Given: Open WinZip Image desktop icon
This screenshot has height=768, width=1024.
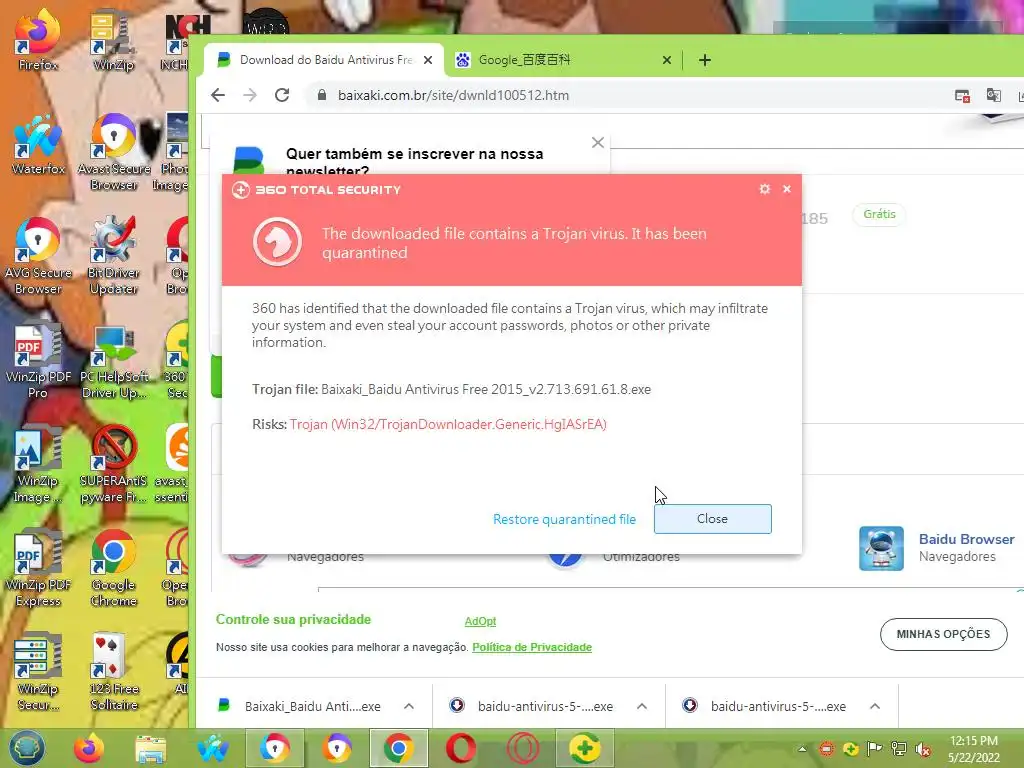Looking at the screenshot, I should pos(38,465).
